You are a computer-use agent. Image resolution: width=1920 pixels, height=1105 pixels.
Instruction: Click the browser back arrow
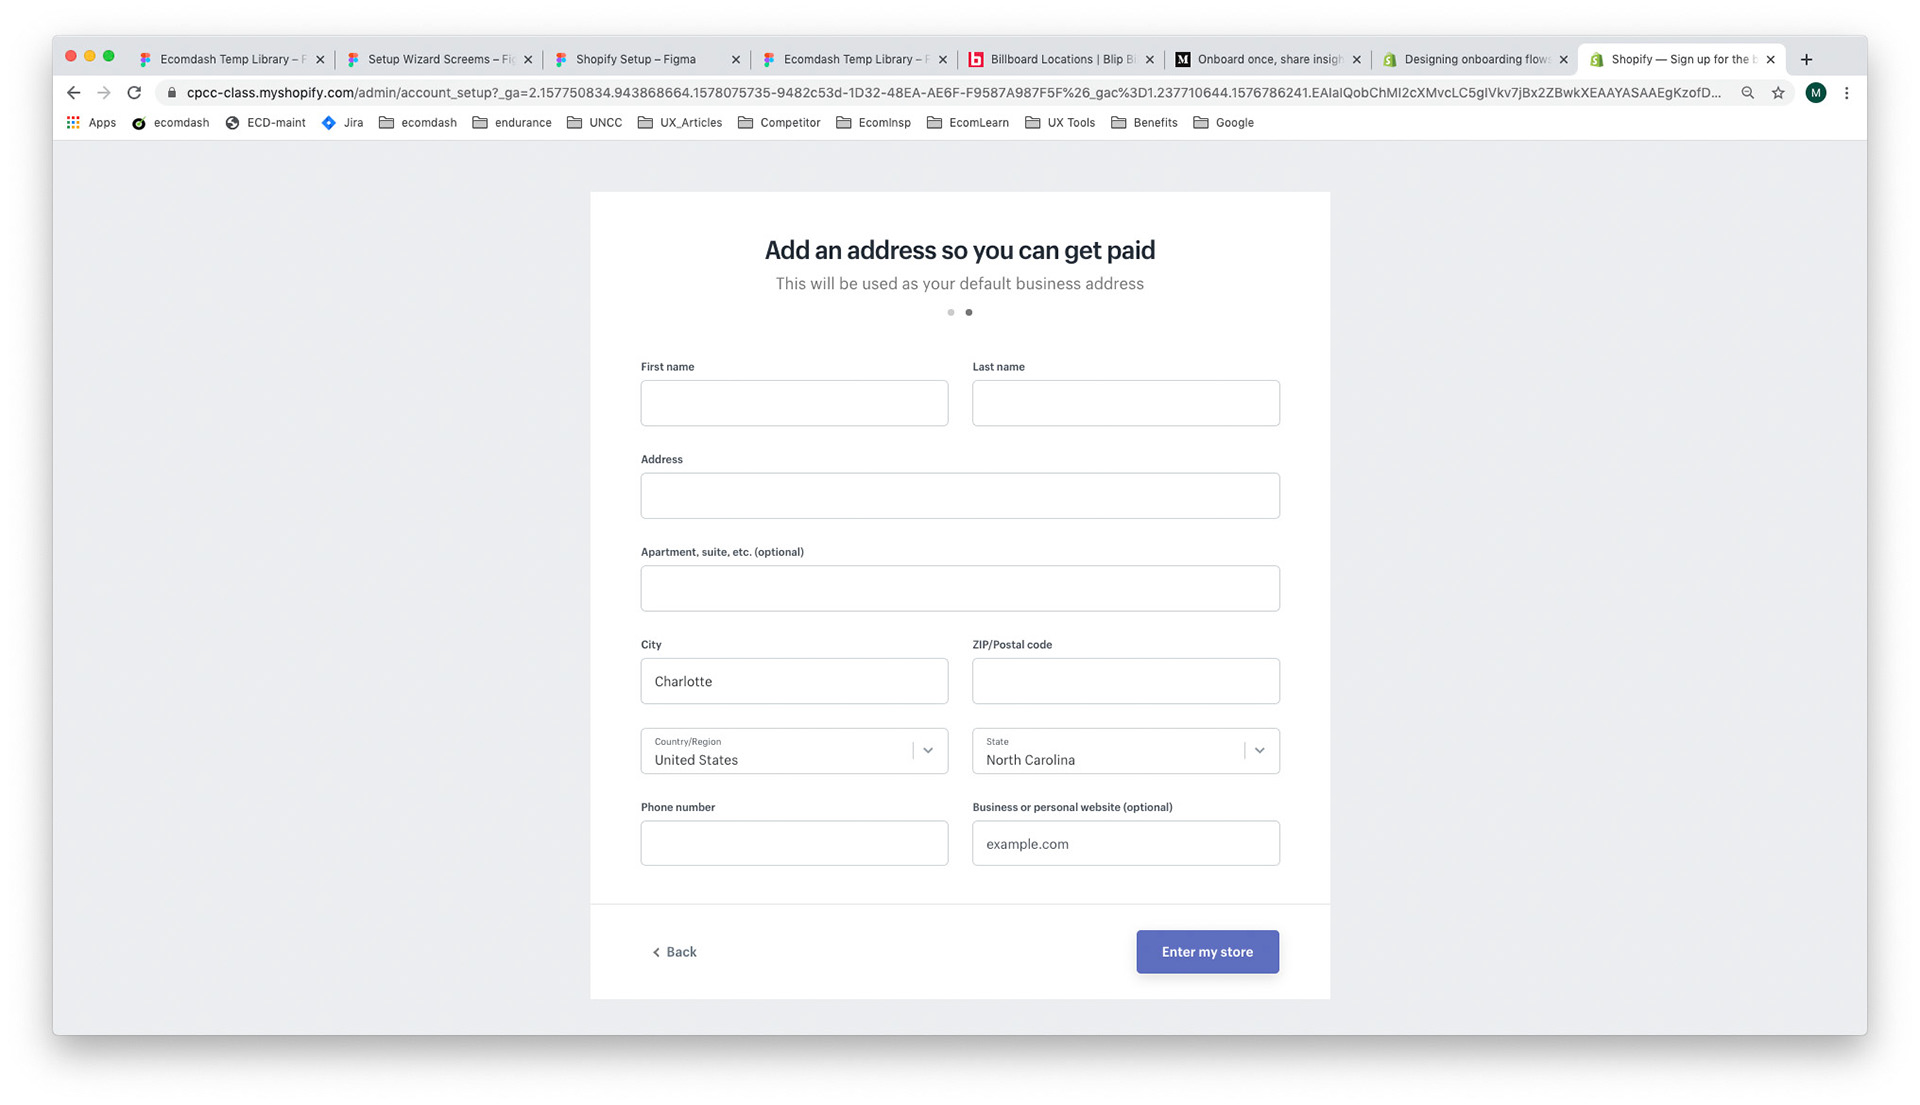(x=73, y=93)
